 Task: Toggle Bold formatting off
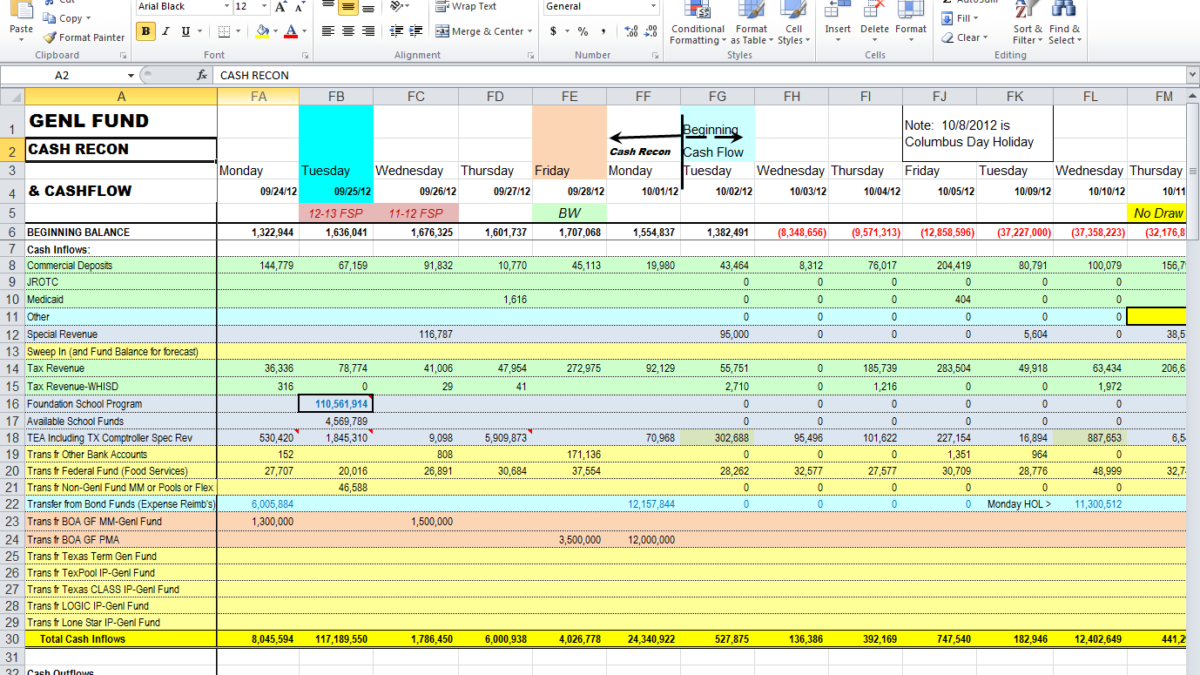[147, 31]
